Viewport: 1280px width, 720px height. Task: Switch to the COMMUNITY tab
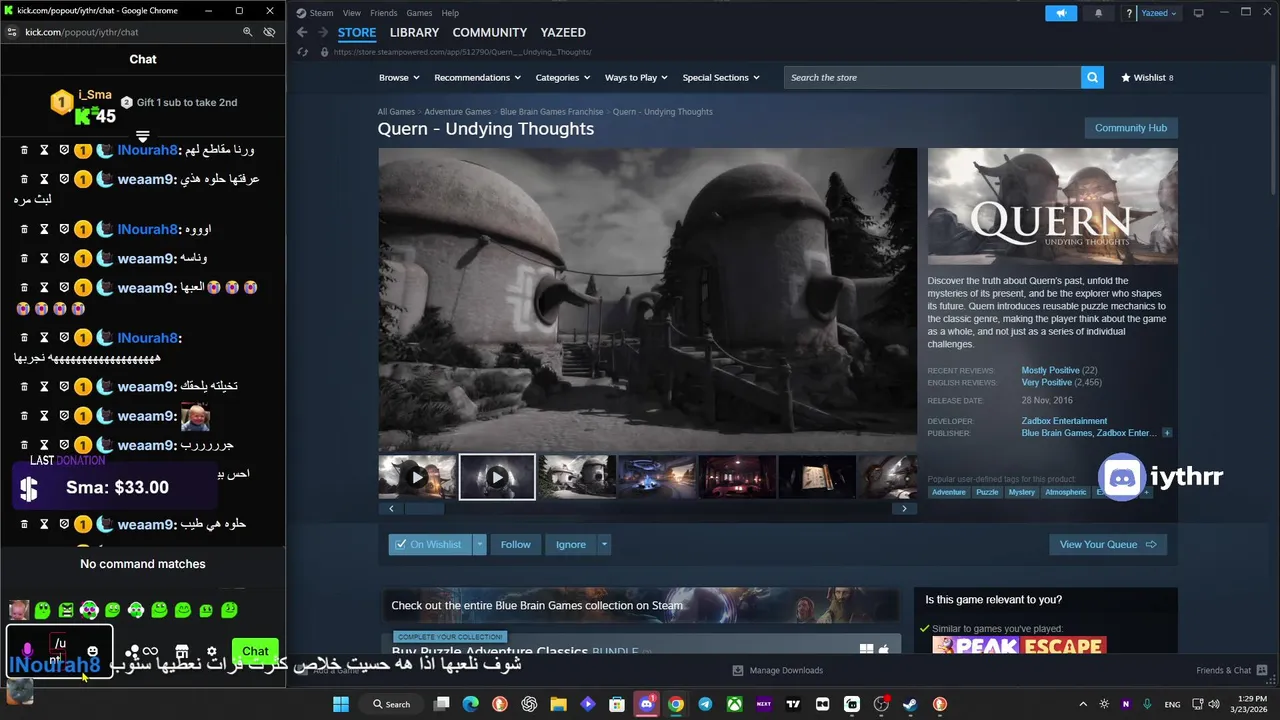[490, 33]
